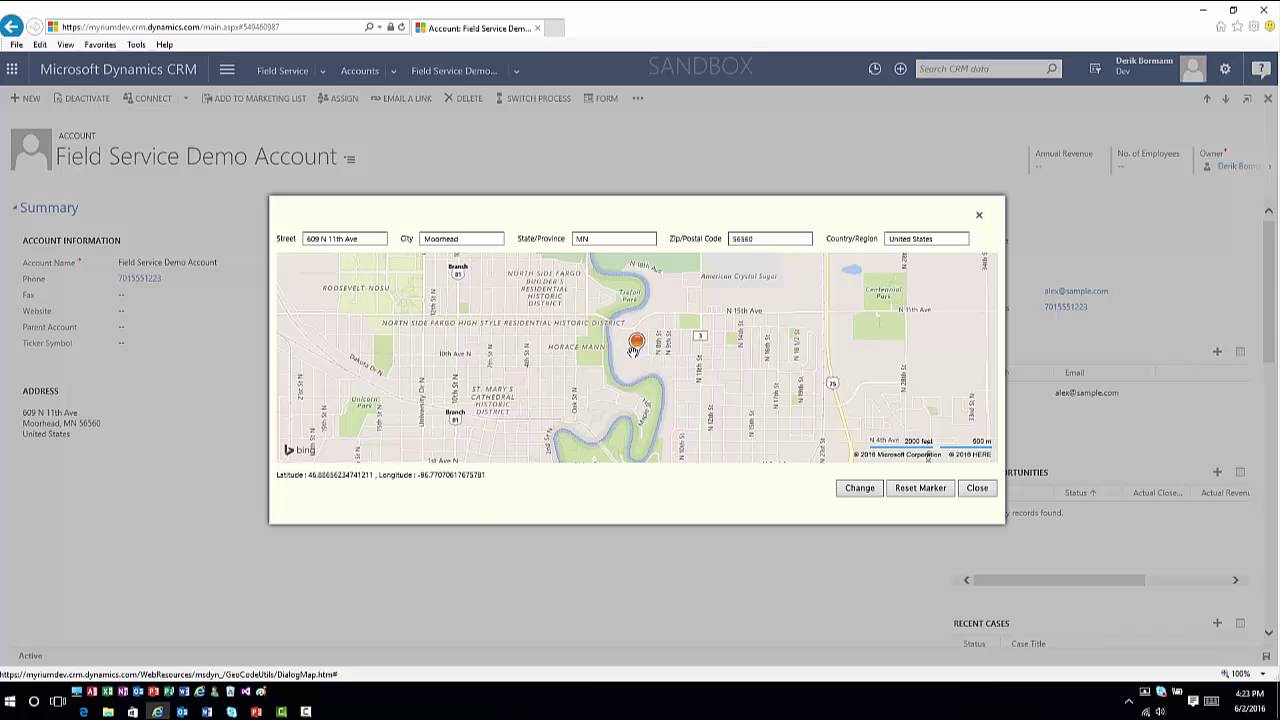Click the Change button

coord(859,488)
